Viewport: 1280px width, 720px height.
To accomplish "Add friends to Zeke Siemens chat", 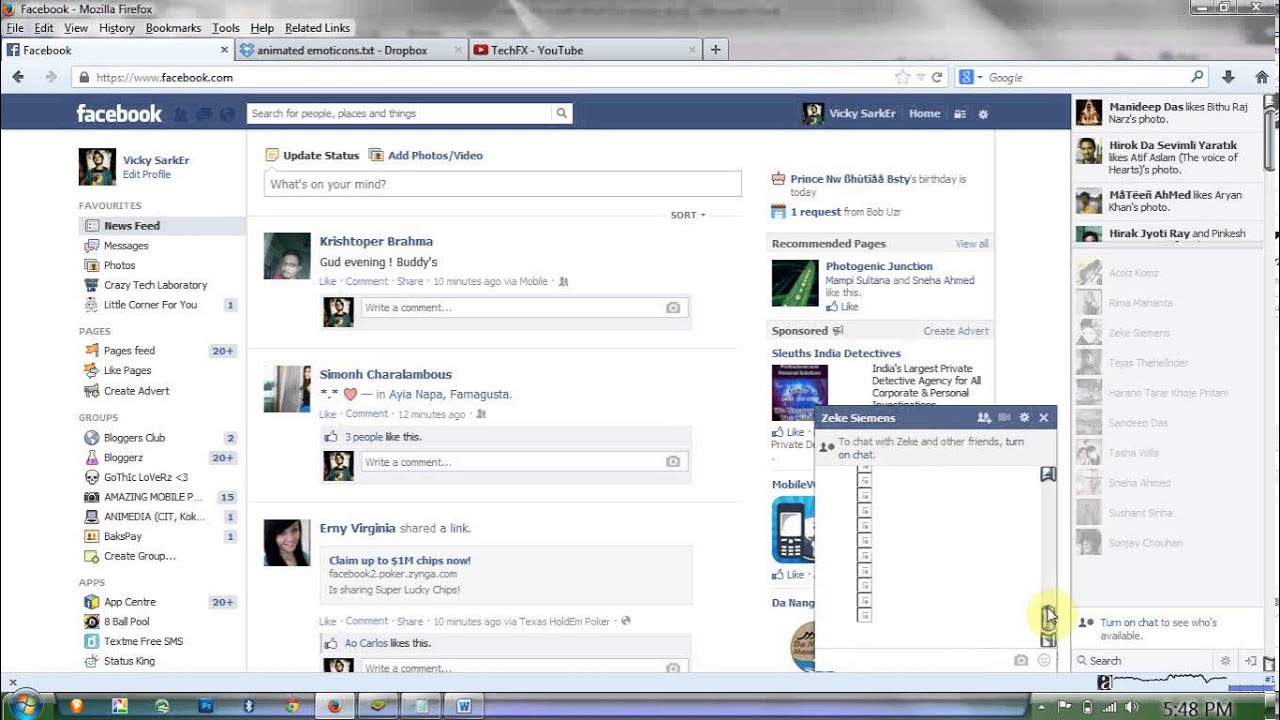I will click(984, 418).
